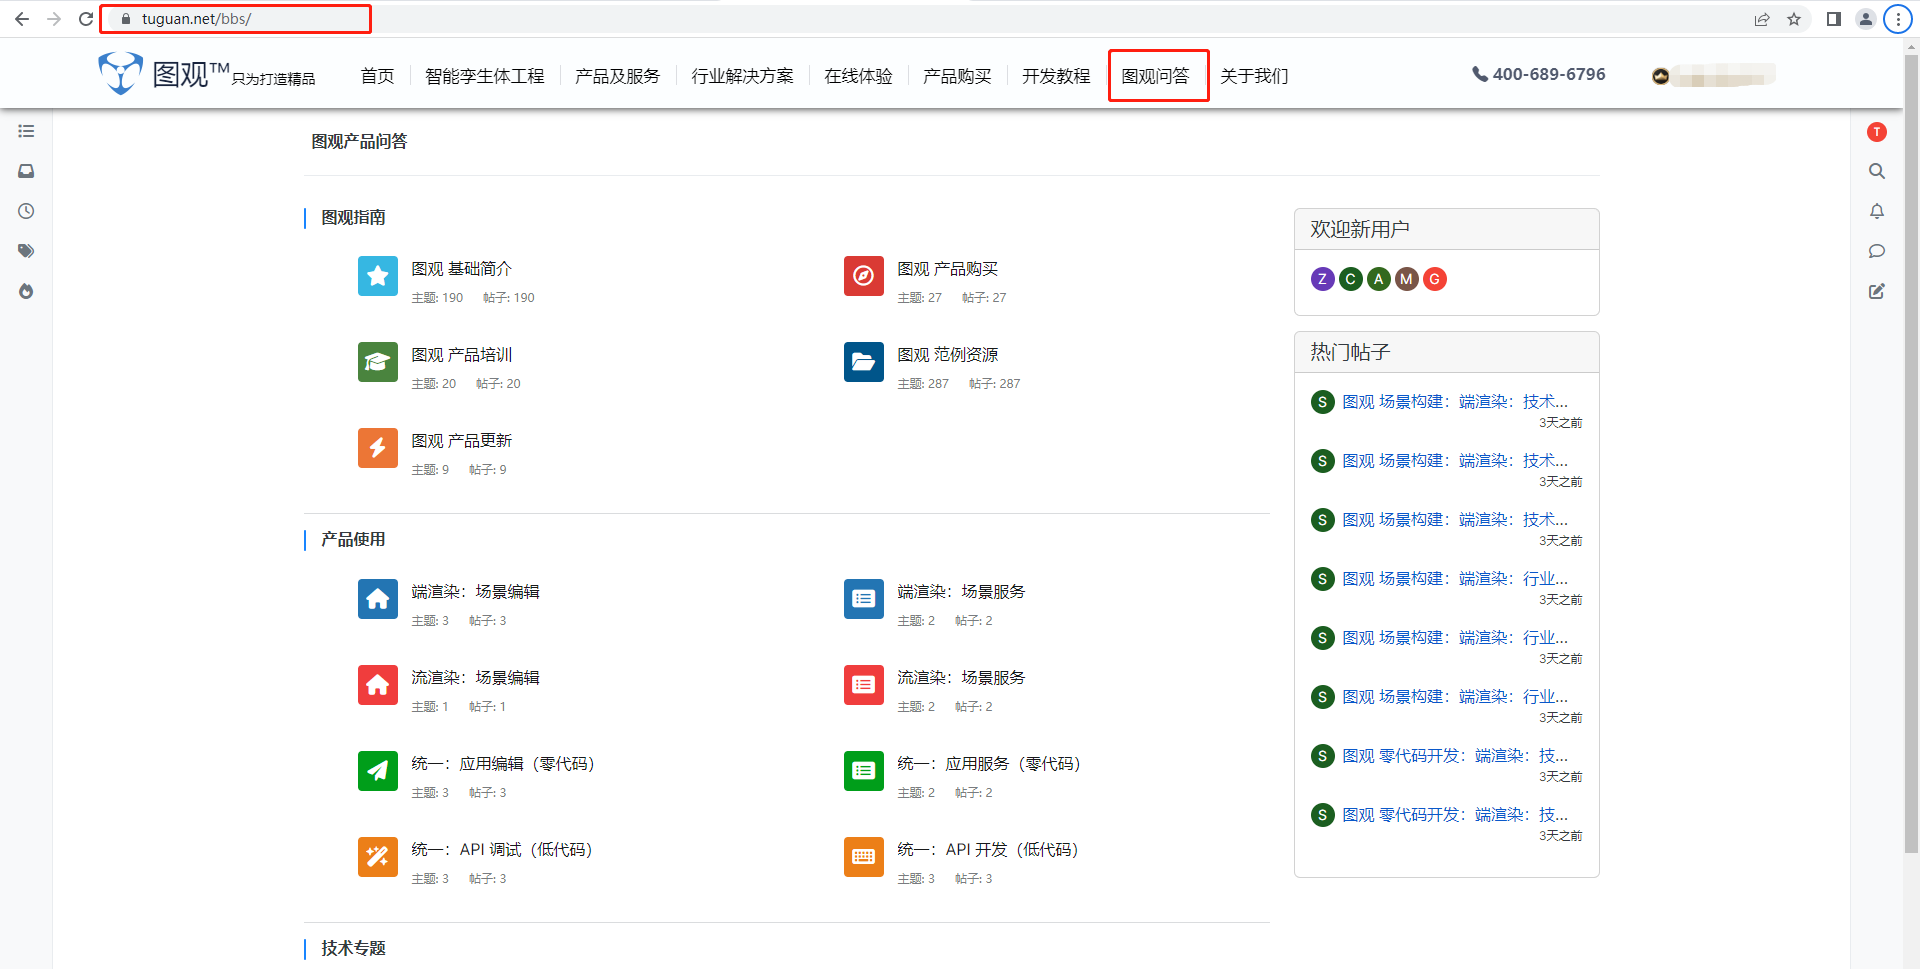Open the left sidebar inbox icon
This screenshot has width=1920, height=969.
26,171
